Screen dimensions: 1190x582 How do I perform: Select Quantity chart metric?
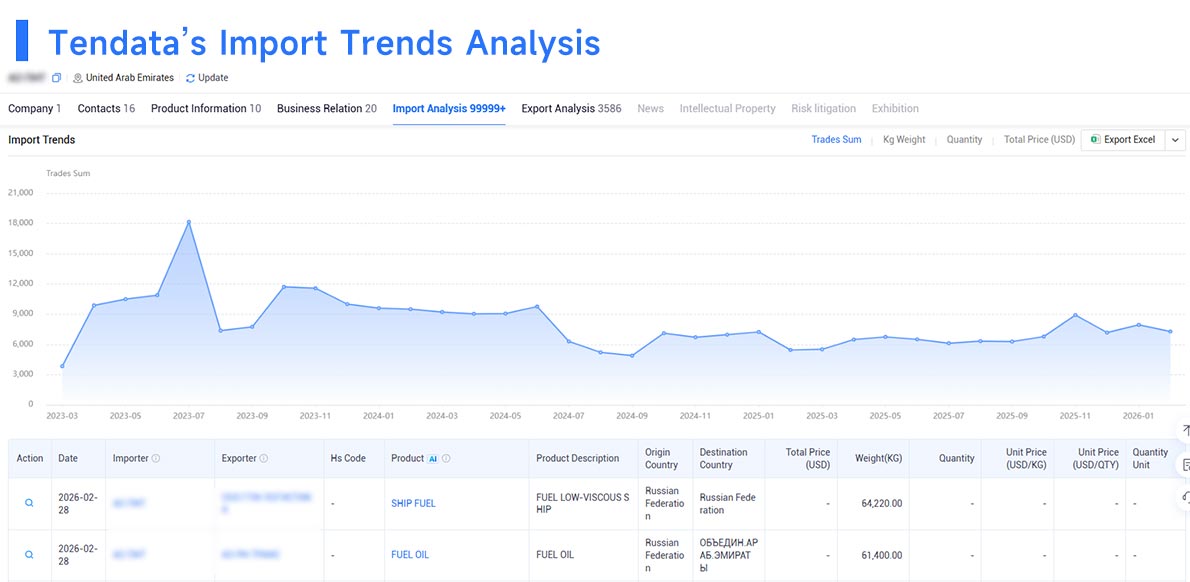pyautogui.click(x=964, y=140)
